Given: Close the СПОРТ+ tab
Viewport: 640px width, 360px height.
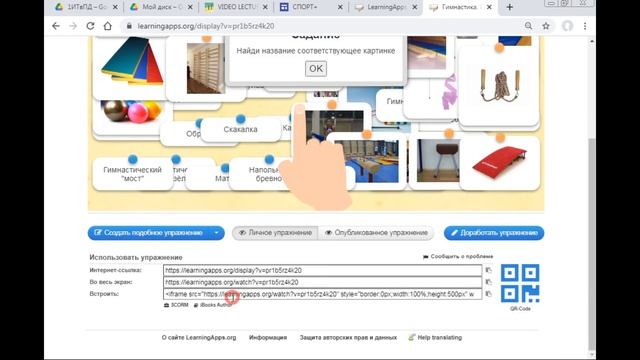Looking at the screenshot, I should (x=340, y=7).
